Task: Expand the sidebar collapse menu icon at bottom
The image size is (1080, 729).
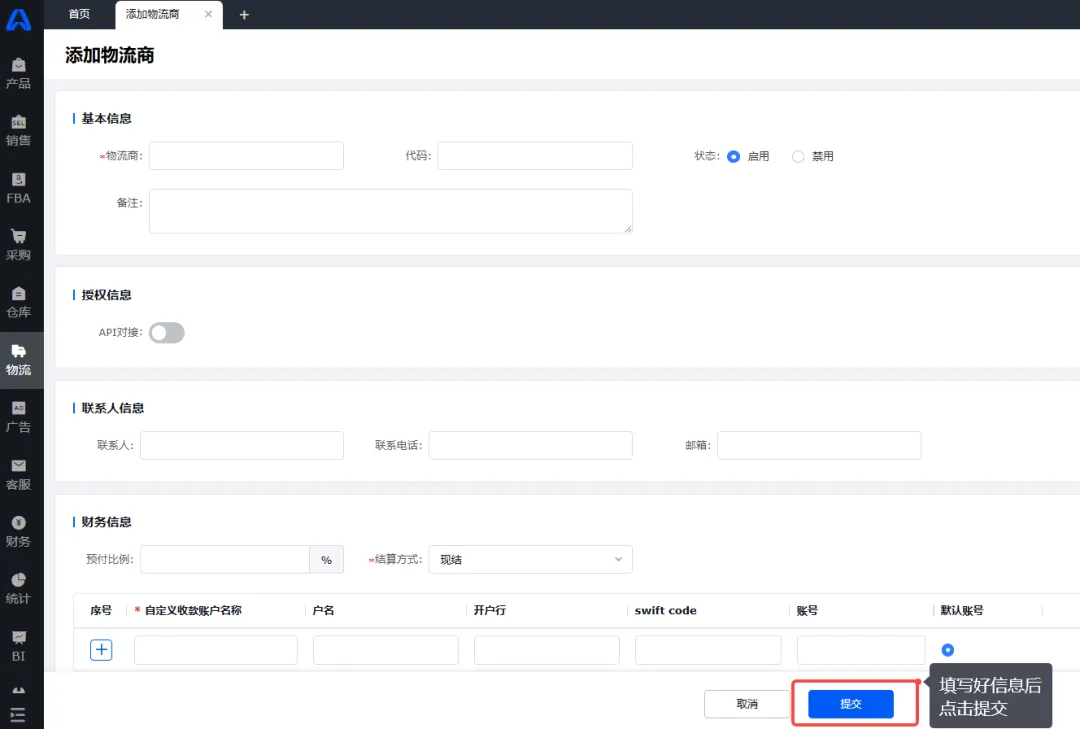Action: (18, 714)
